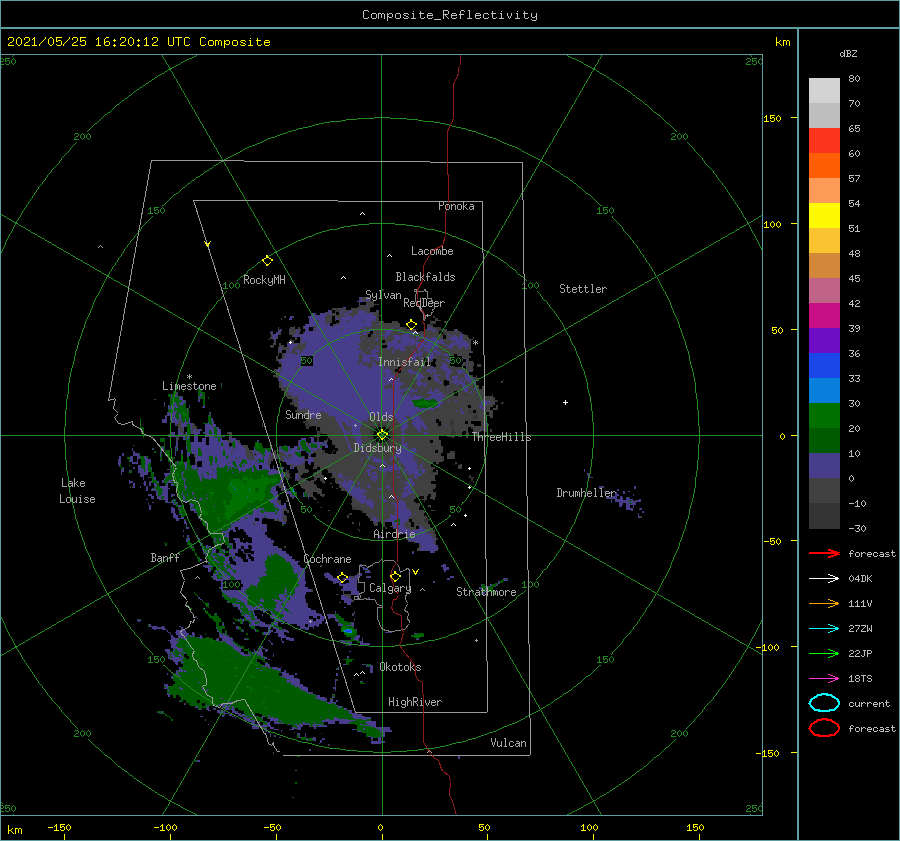The height and width of the screenshot is (841, 900).
Task: Click the yellow diamond marker near Cochrane
Action: coord(343,578)
